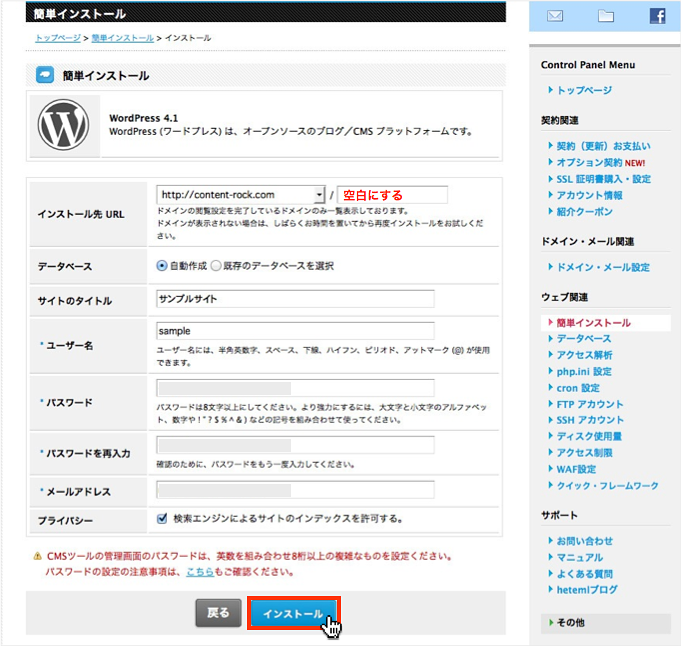Click the ユーザー名 input field
The image size is (681, 646).
(x=295, y=331)
